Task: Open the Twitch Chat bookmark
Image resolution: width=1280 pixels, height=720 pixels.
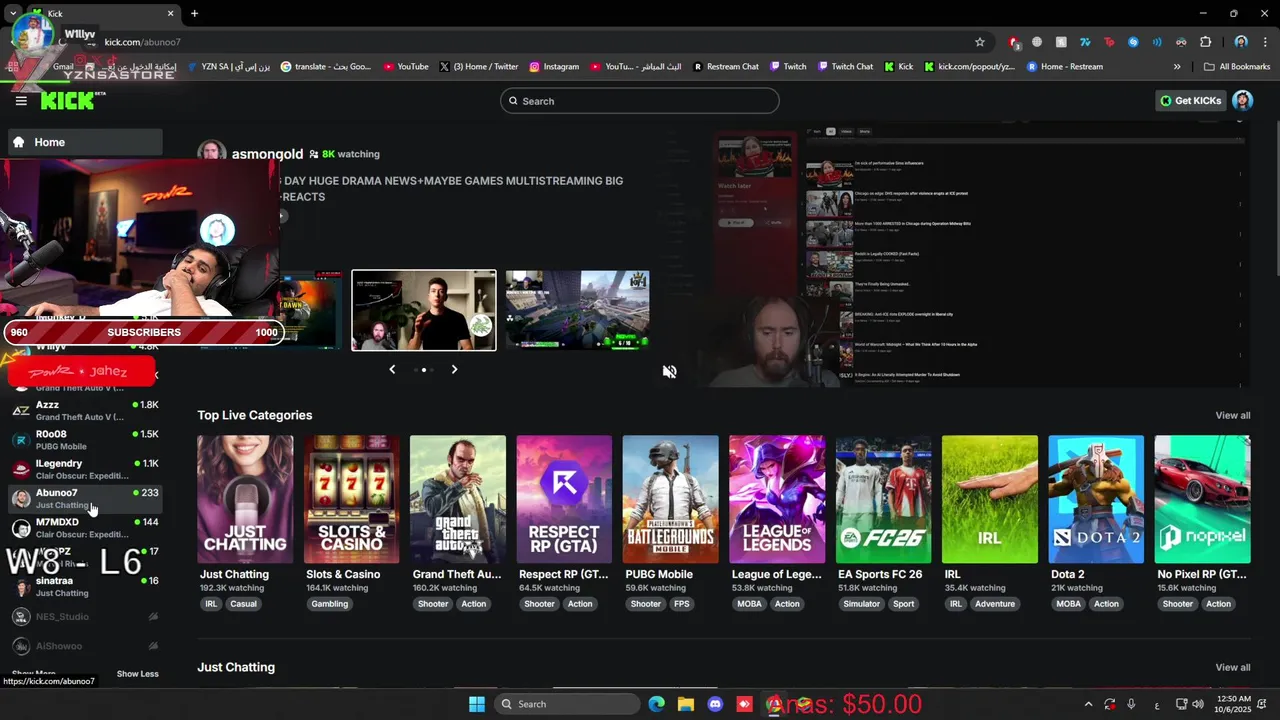Action: point(845,67)
